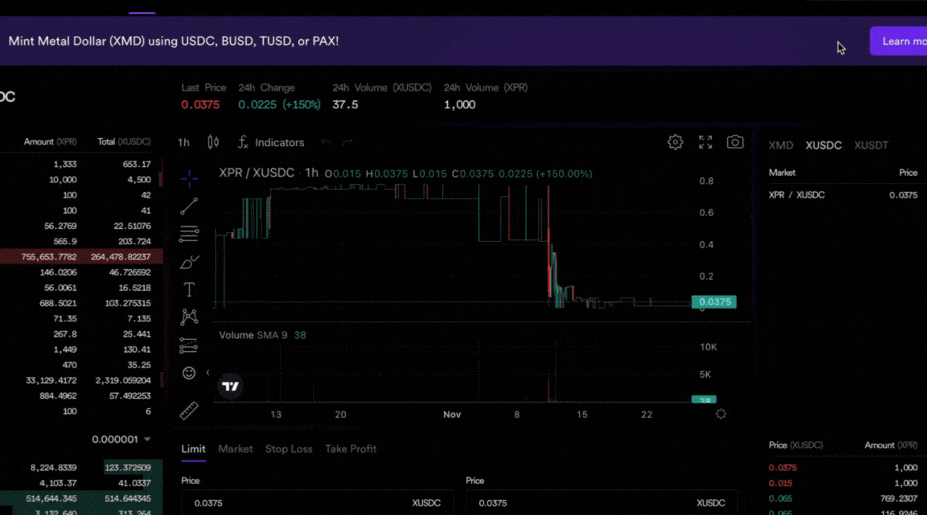This screenshot has width=927, height=515.
Task: Select the XMD markets tab
Action: [x=781, y=145]
